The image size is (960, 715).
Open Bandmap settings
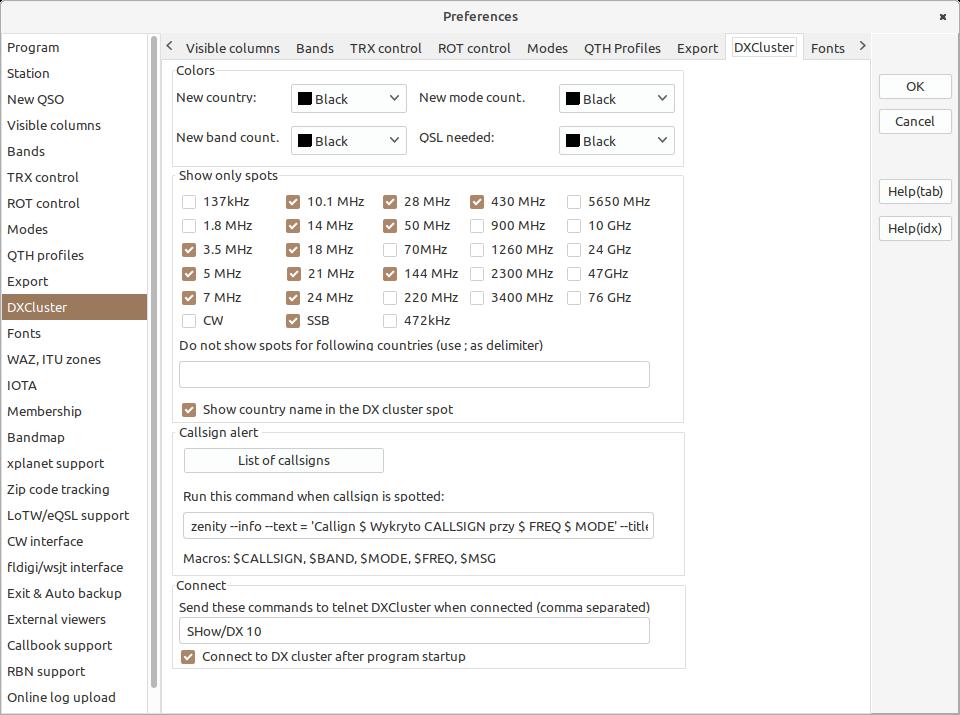75,438
